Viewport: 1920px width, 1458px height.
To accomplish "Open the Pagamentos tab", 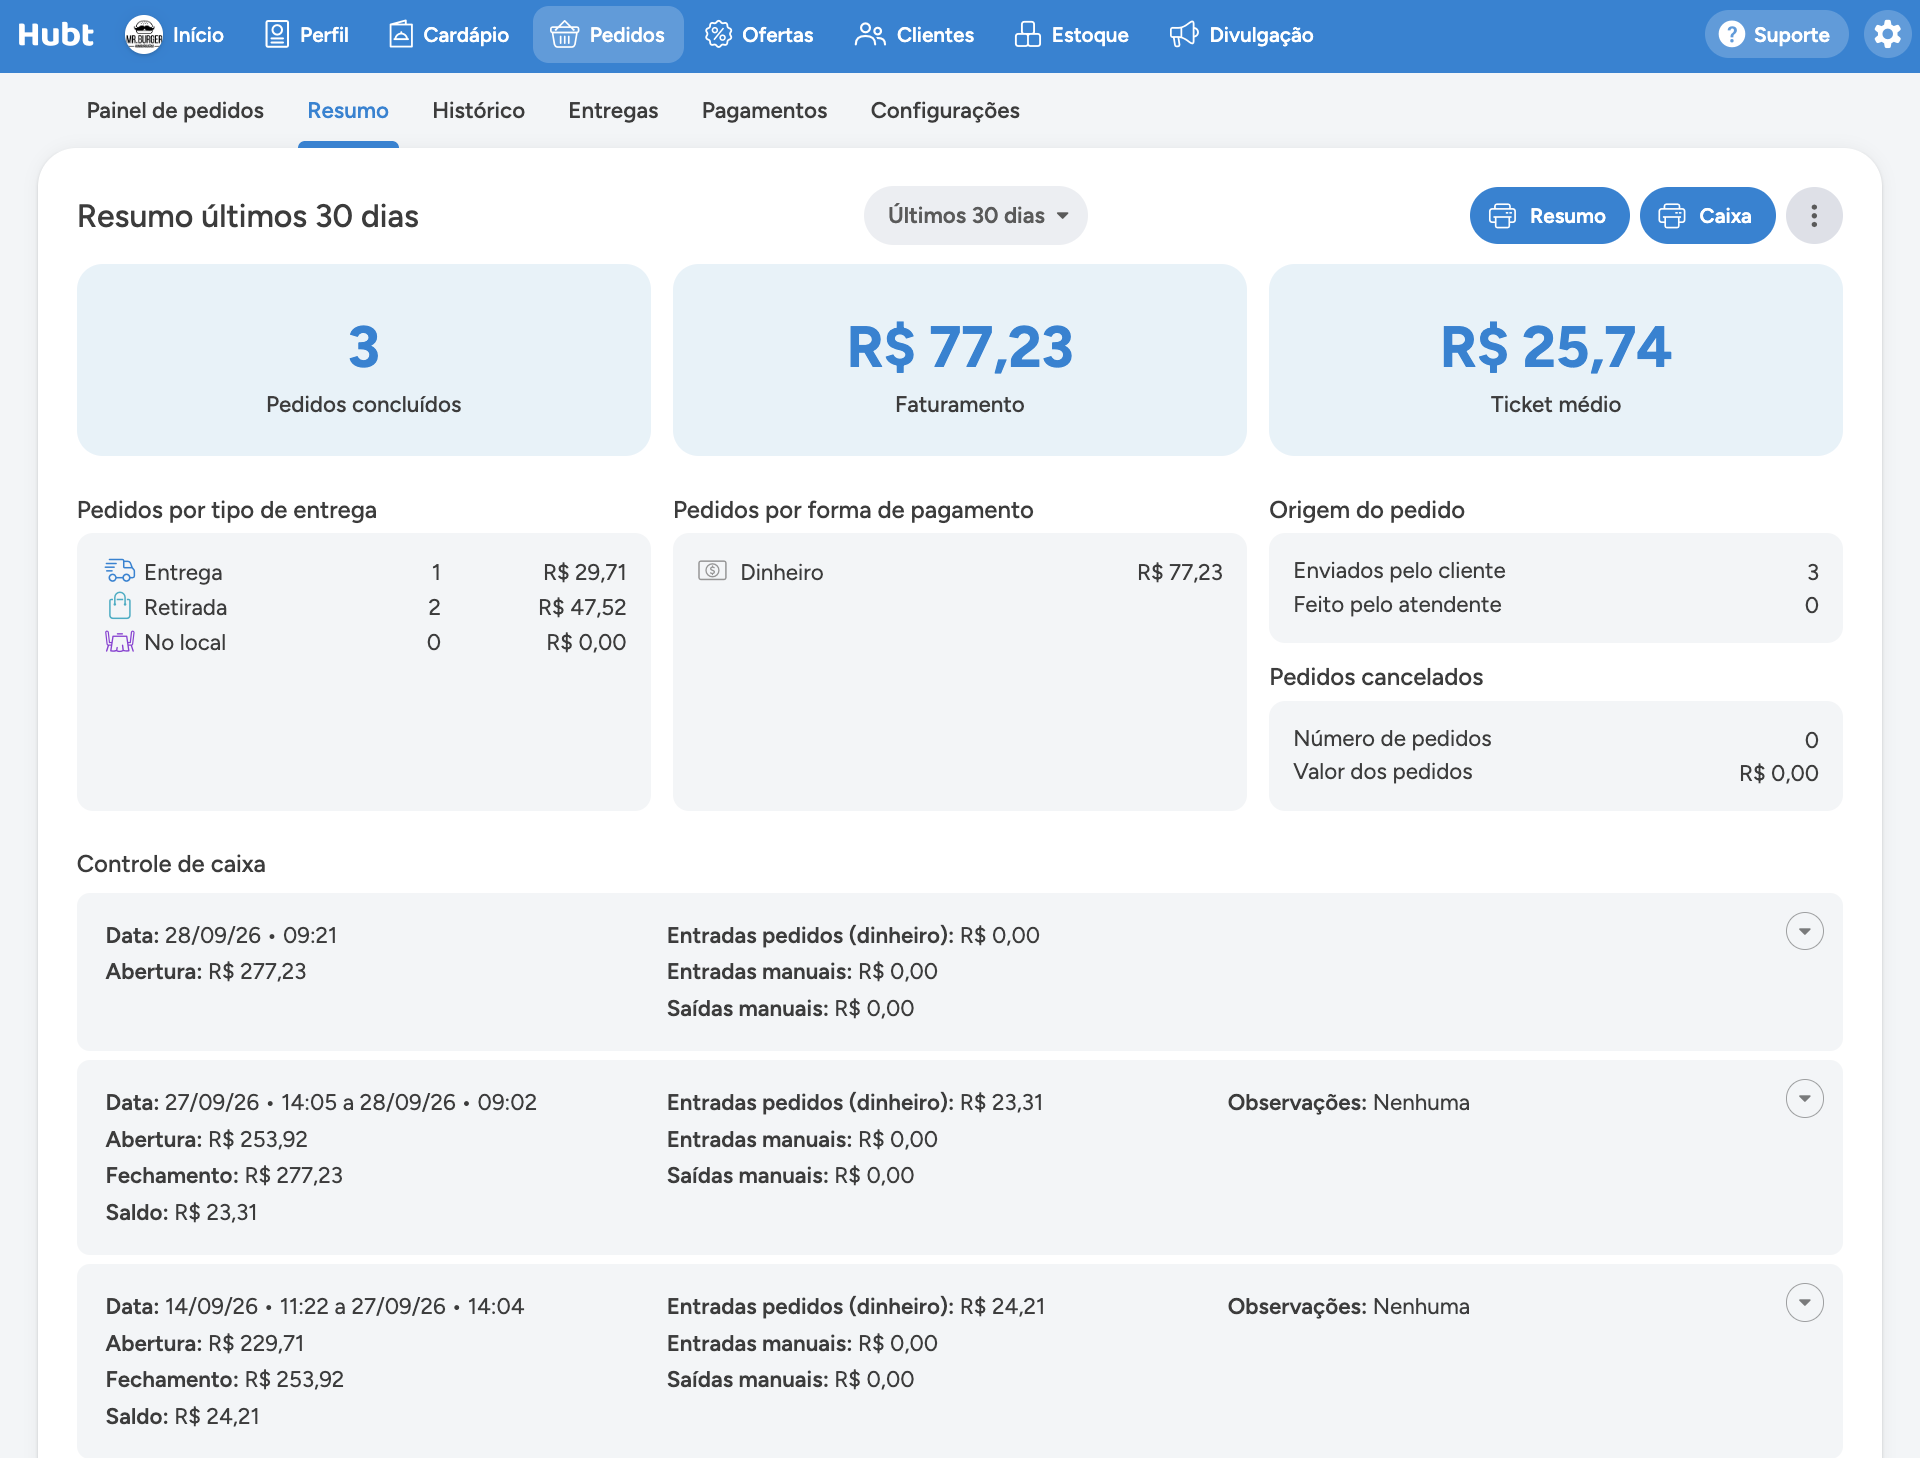I will click(x=764, y=110).
